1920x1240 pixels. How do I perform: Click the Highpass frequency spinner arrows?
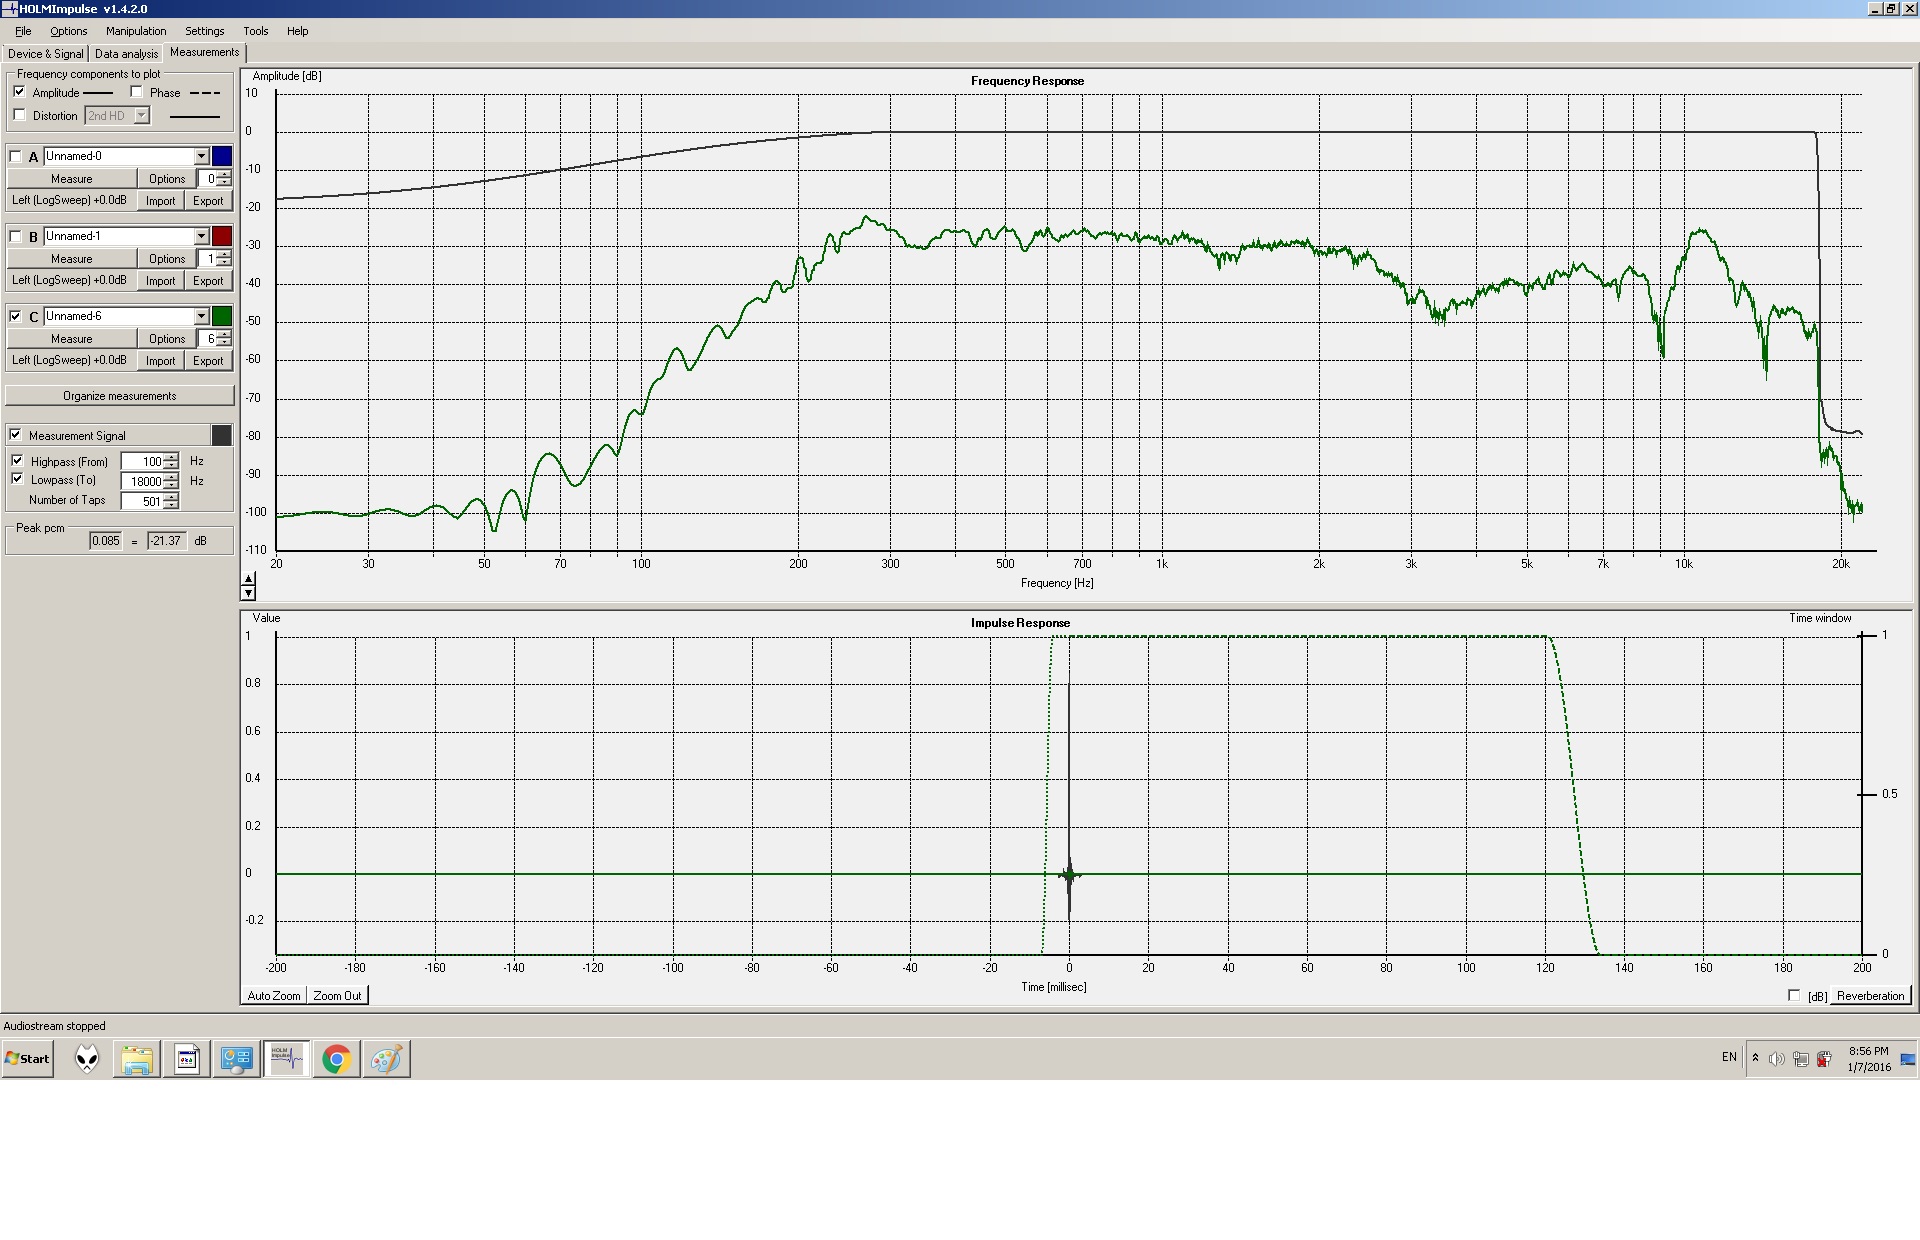172,462
